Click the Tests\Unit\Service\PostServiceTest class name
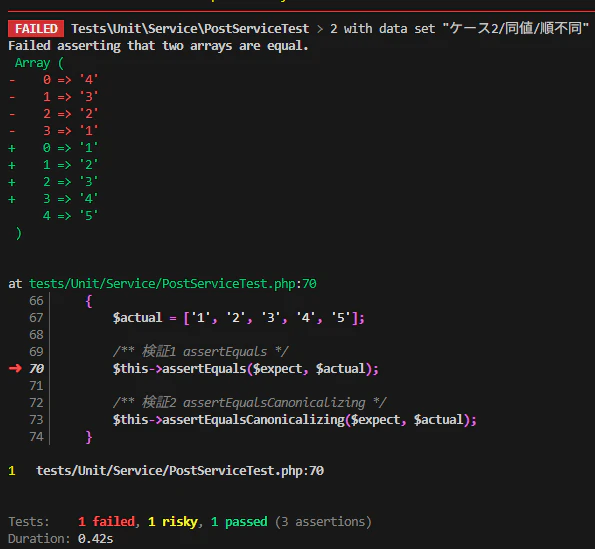595x549 pixels. [190, 28]
